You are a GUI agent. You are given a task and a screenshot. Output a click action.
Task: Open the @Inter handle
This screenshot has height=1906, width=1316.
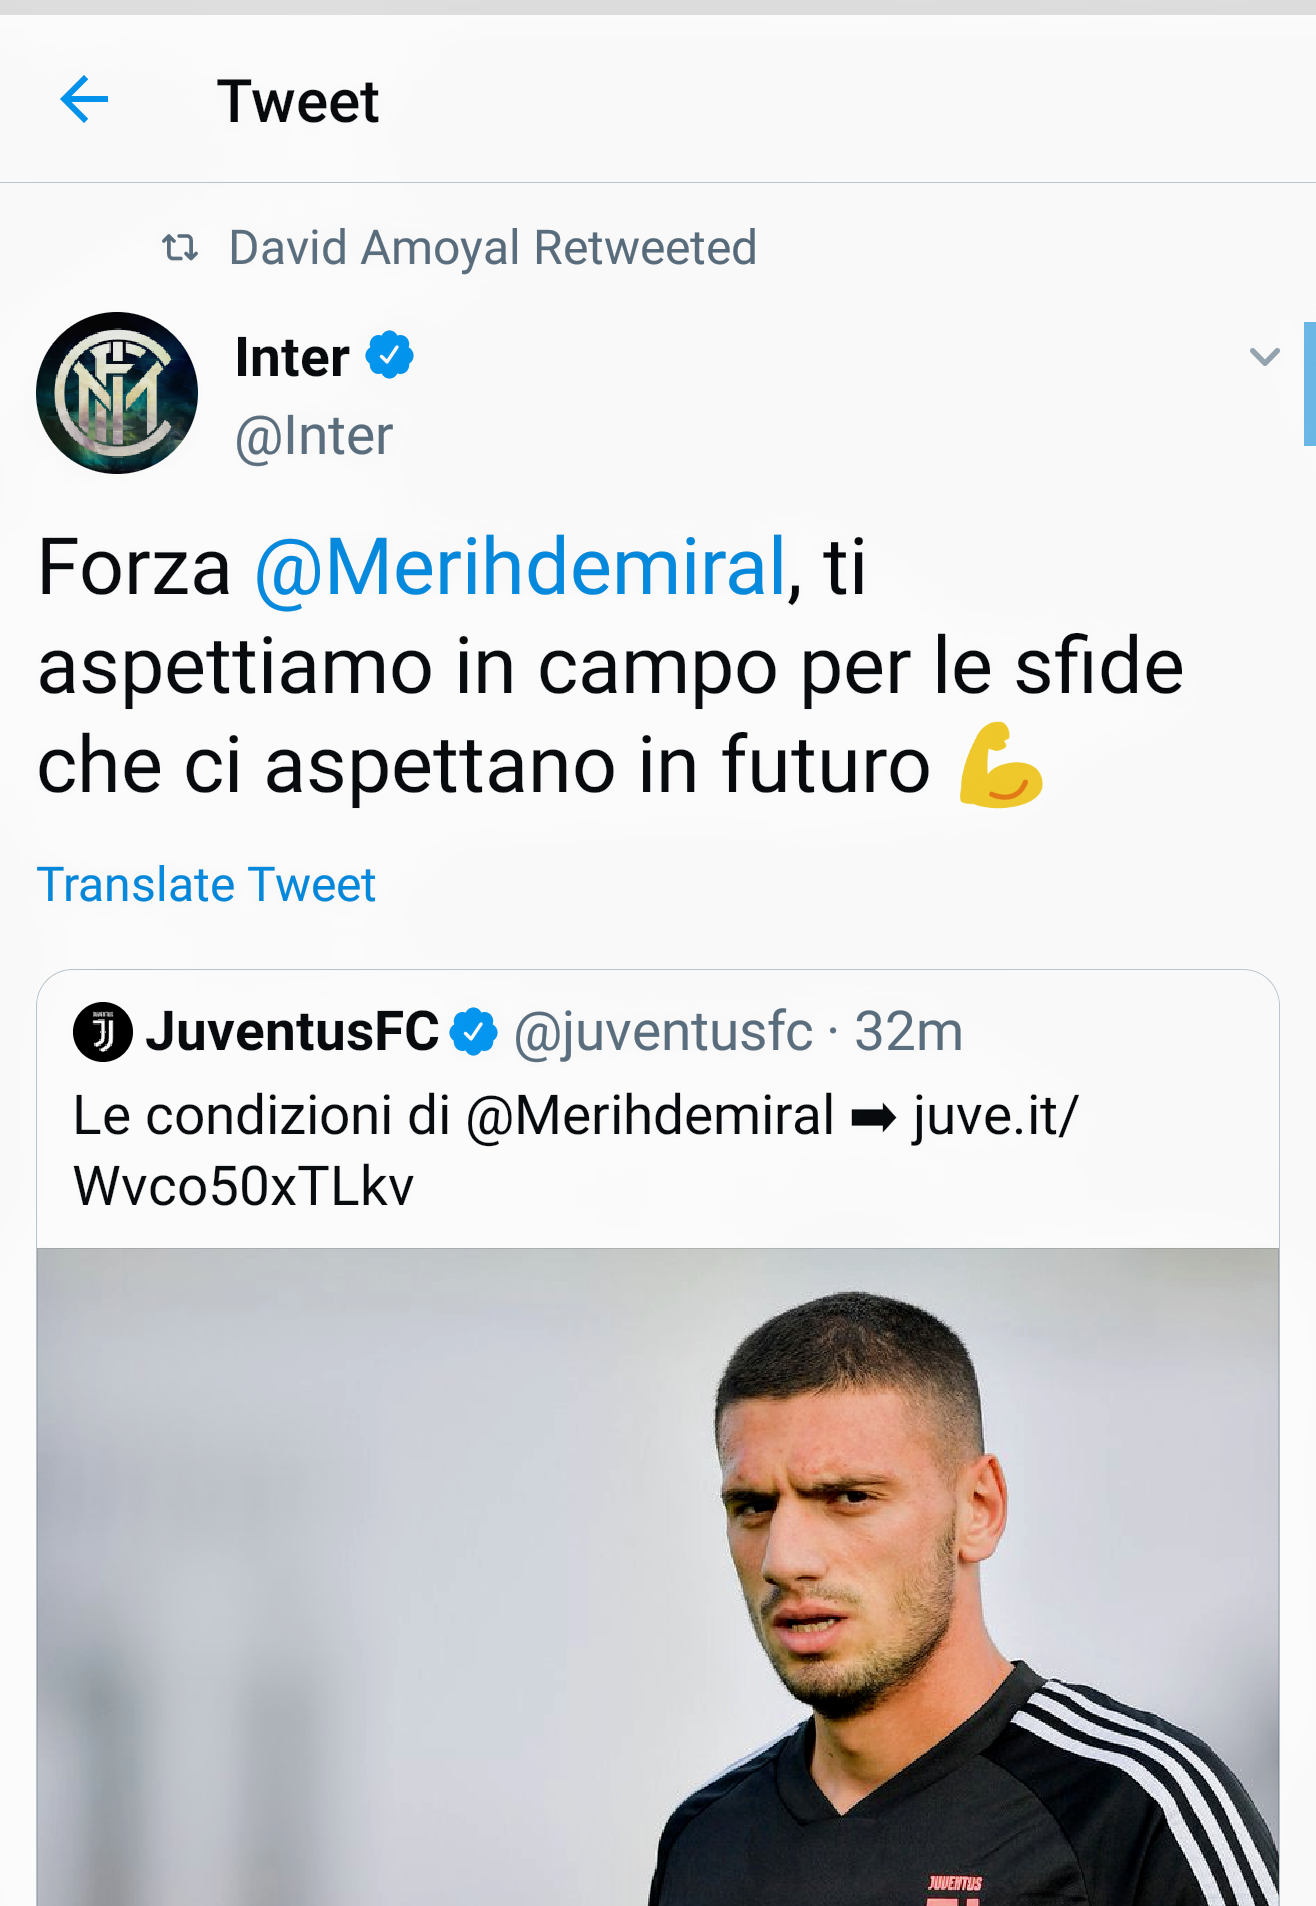pos(314,436)
